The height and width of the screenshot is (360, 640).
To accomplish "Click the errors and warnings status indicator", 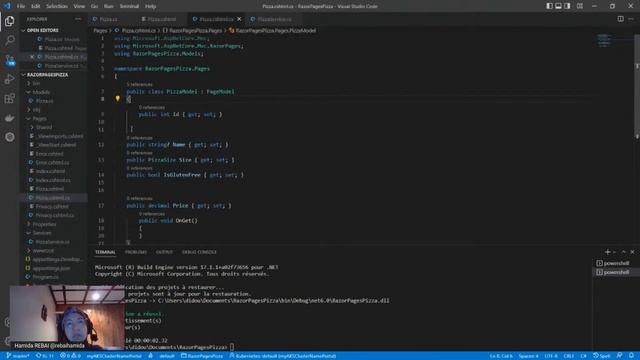I will point(70,356).
